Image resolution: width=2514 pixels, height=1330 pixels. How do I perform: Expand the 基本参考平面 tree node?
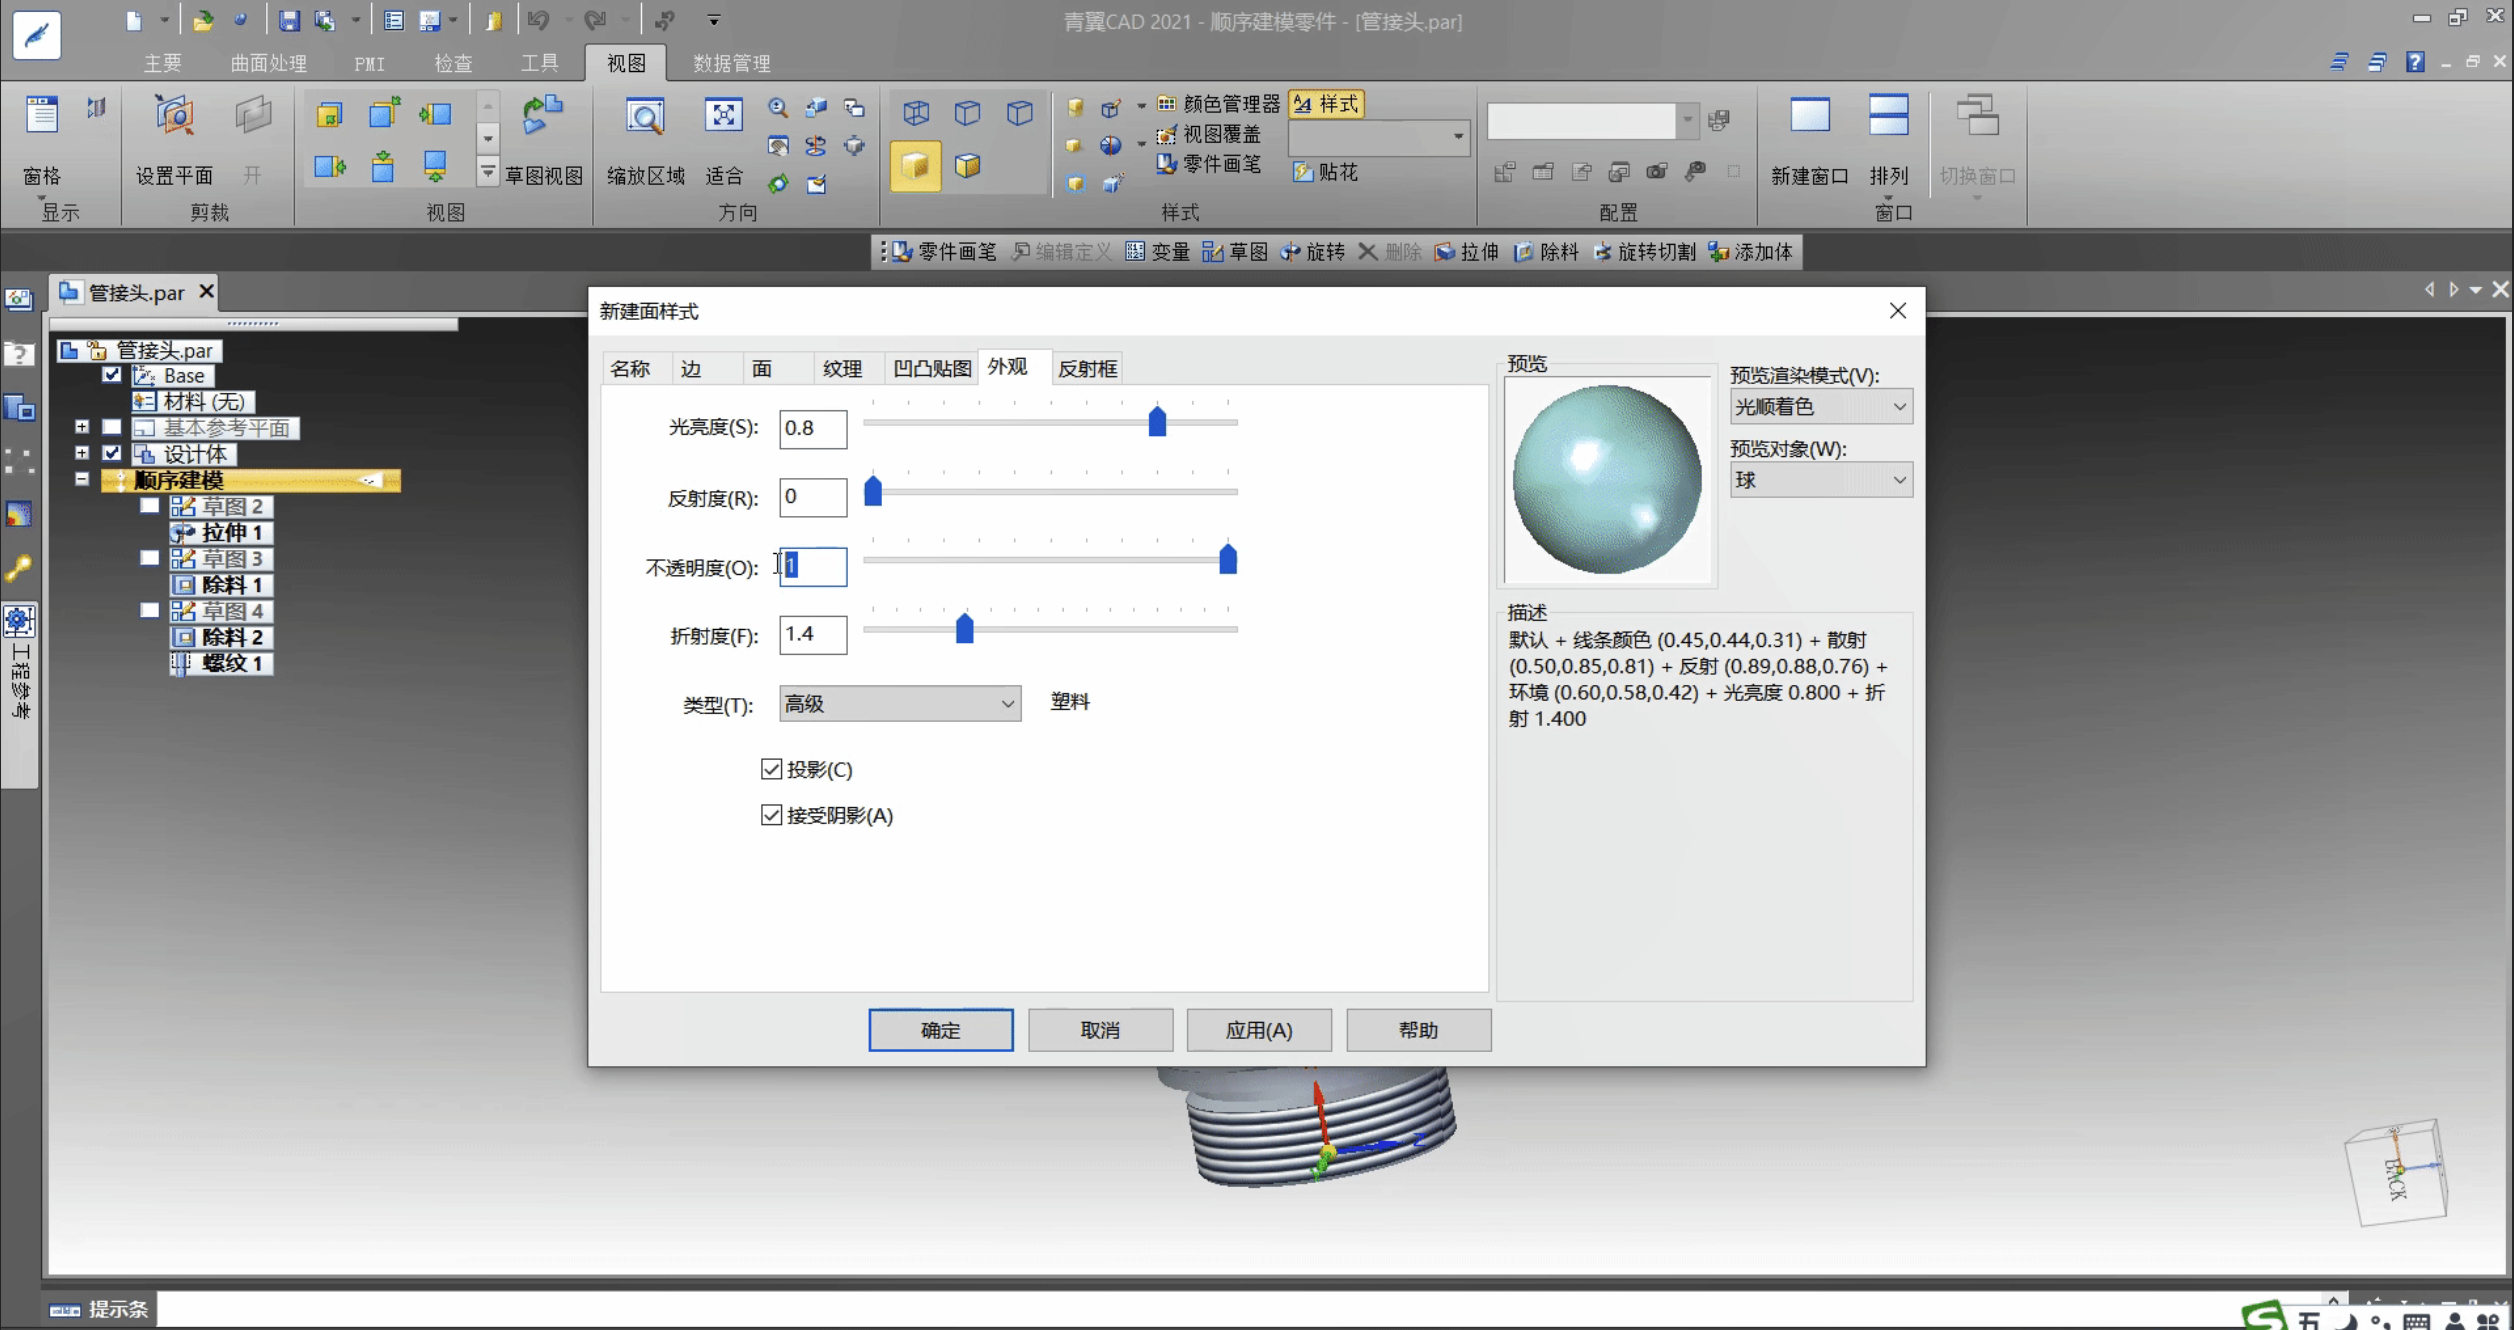click(82, 427)
